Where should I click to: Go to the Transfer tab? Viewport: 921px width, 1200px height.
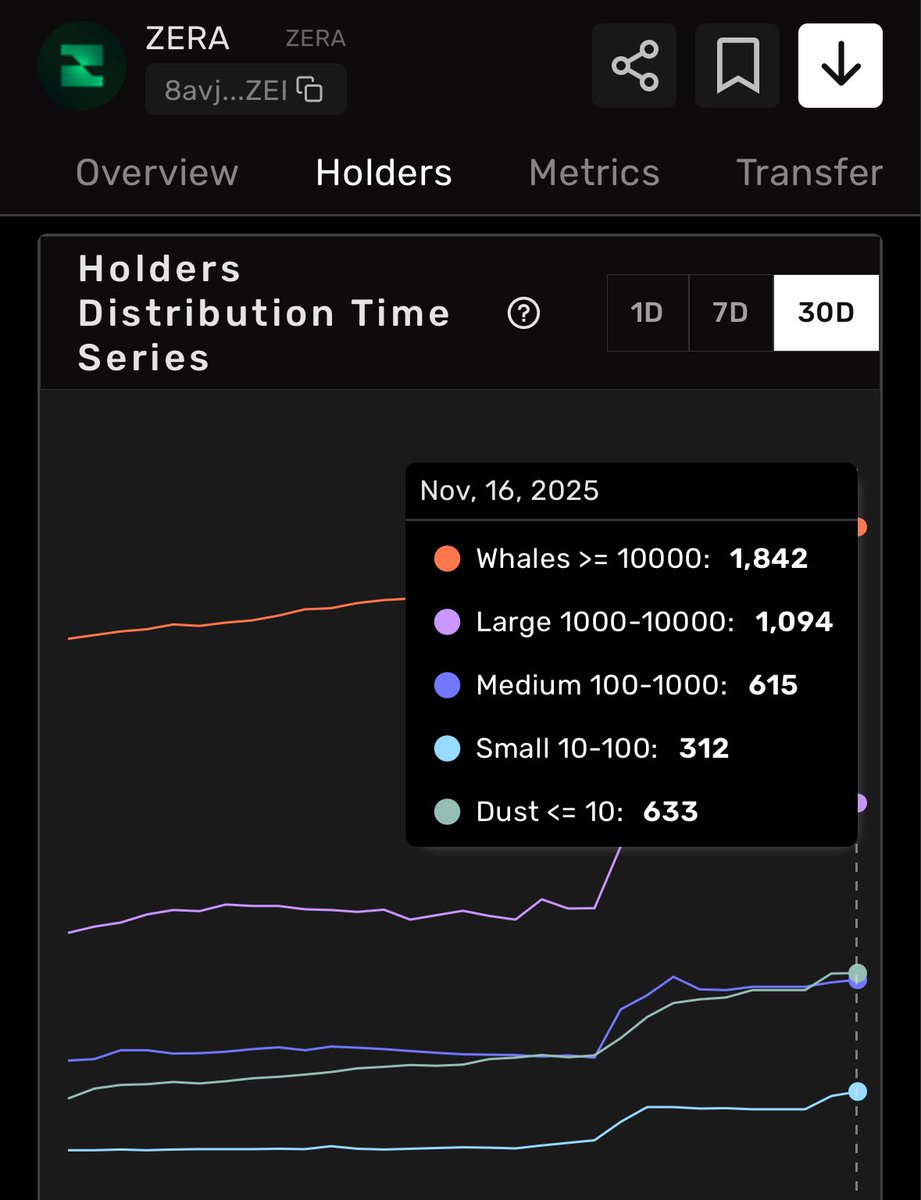coord(808,172)
